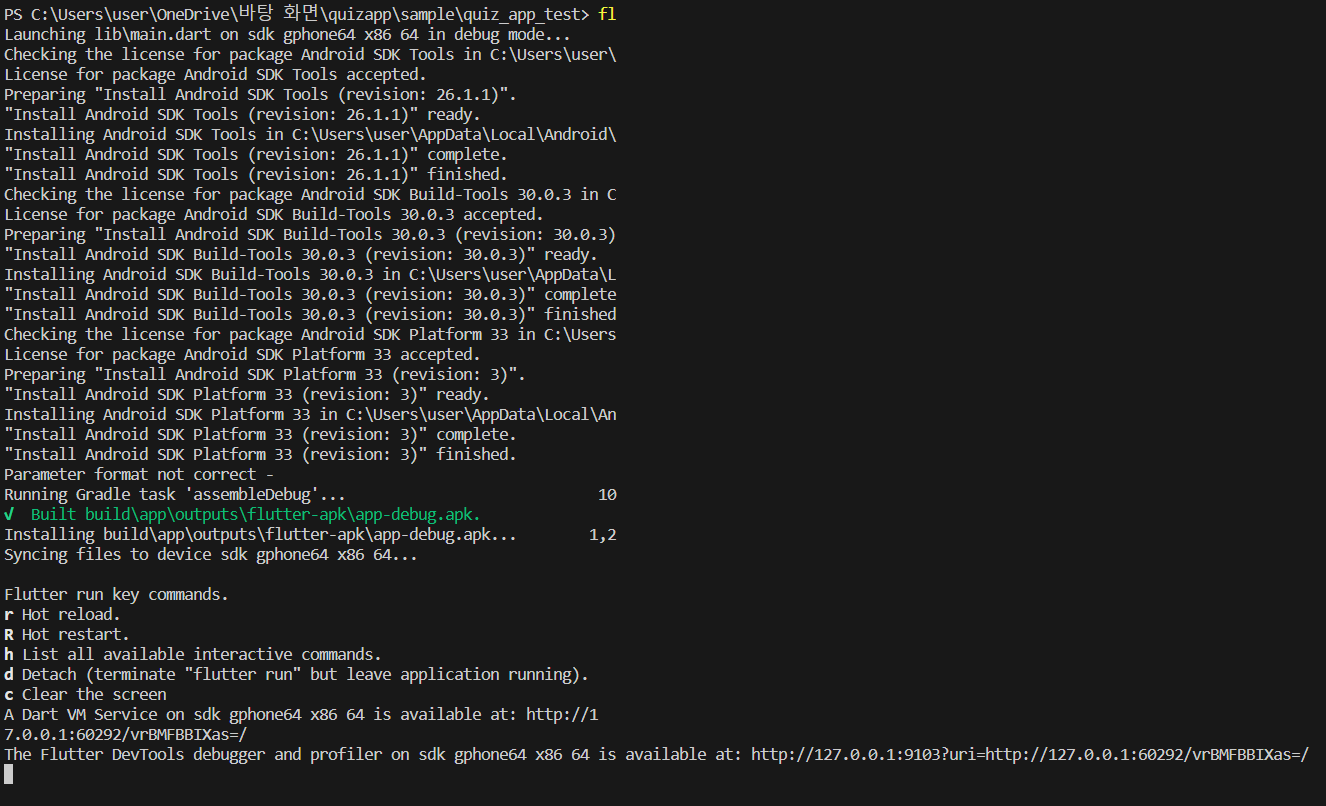Click 'Installing Android SDK Tools in C:\Users' line
Viewport: 1326px width, 806px height.
click(310, 134)
